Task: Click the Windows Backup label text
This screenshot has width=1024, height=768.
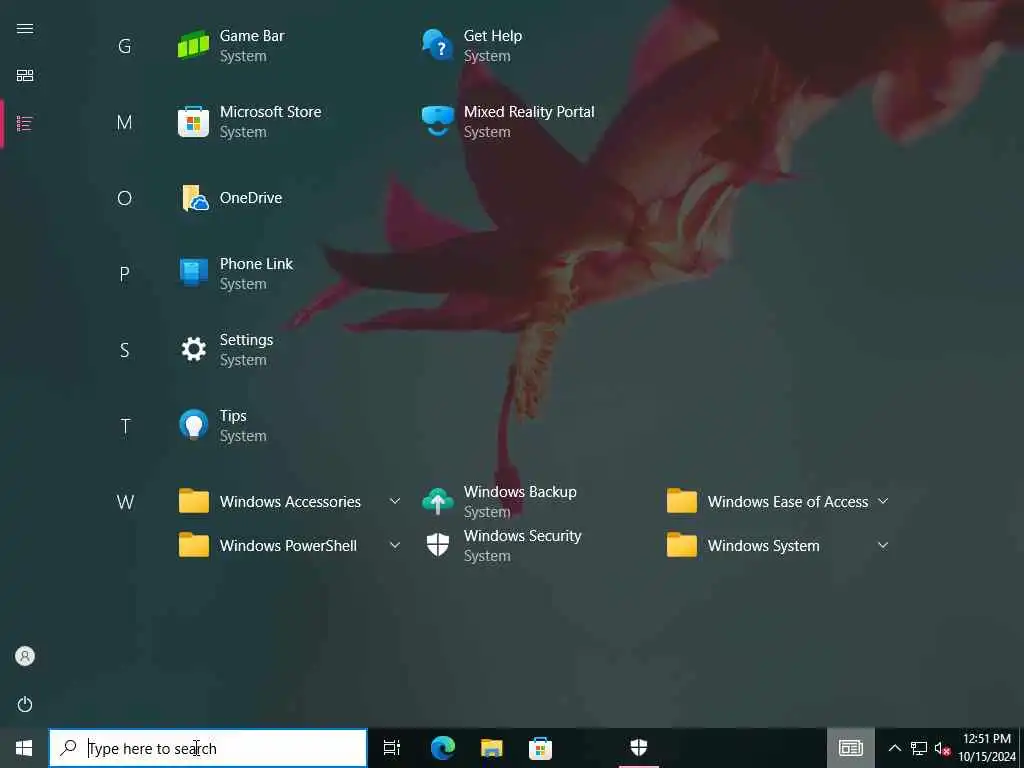Action: pos(520,492)
